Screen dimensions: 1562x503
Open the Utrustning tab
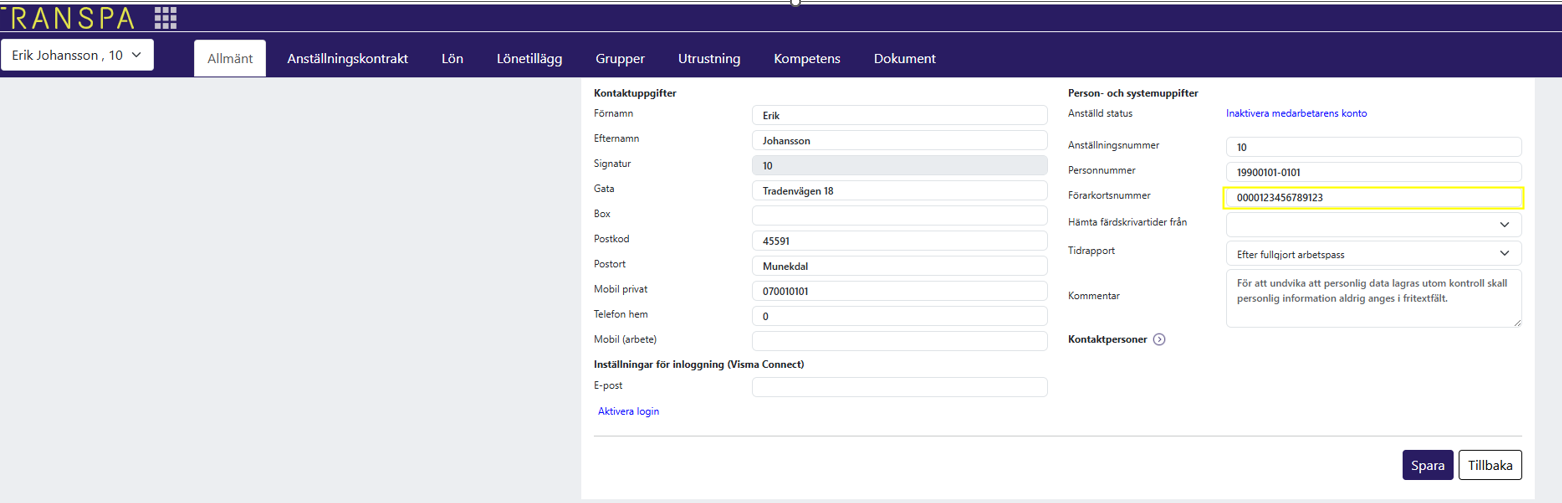click(709, 59)
